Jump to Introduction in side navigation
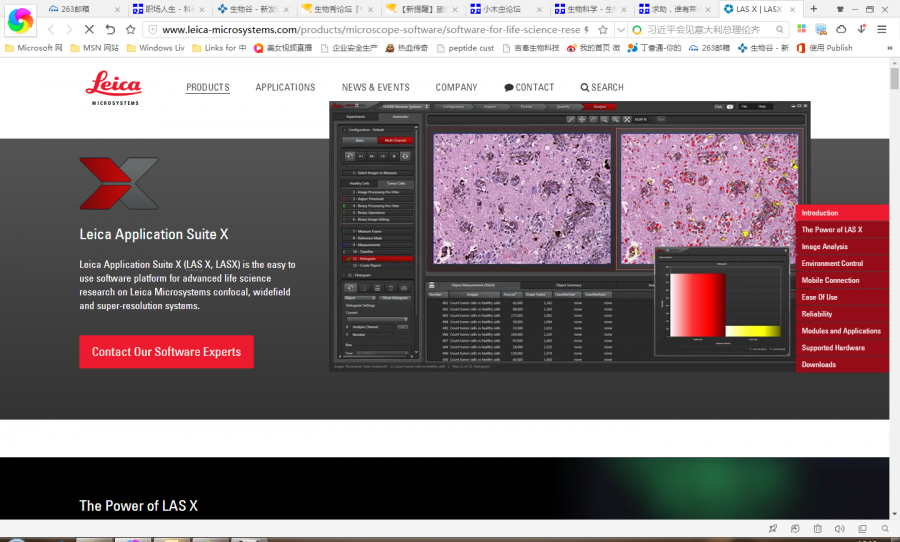This screenshot has width=900, height=542. pyautogui.click(x=842, y=212)
